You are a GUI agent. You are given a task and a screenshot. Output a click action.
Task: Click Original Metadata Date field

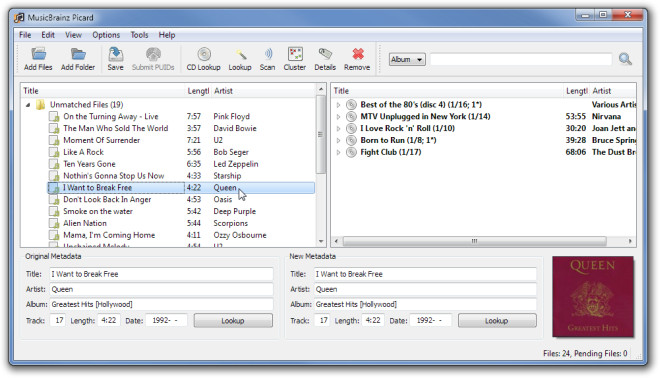pyautogui.click(x=166, y=321)
